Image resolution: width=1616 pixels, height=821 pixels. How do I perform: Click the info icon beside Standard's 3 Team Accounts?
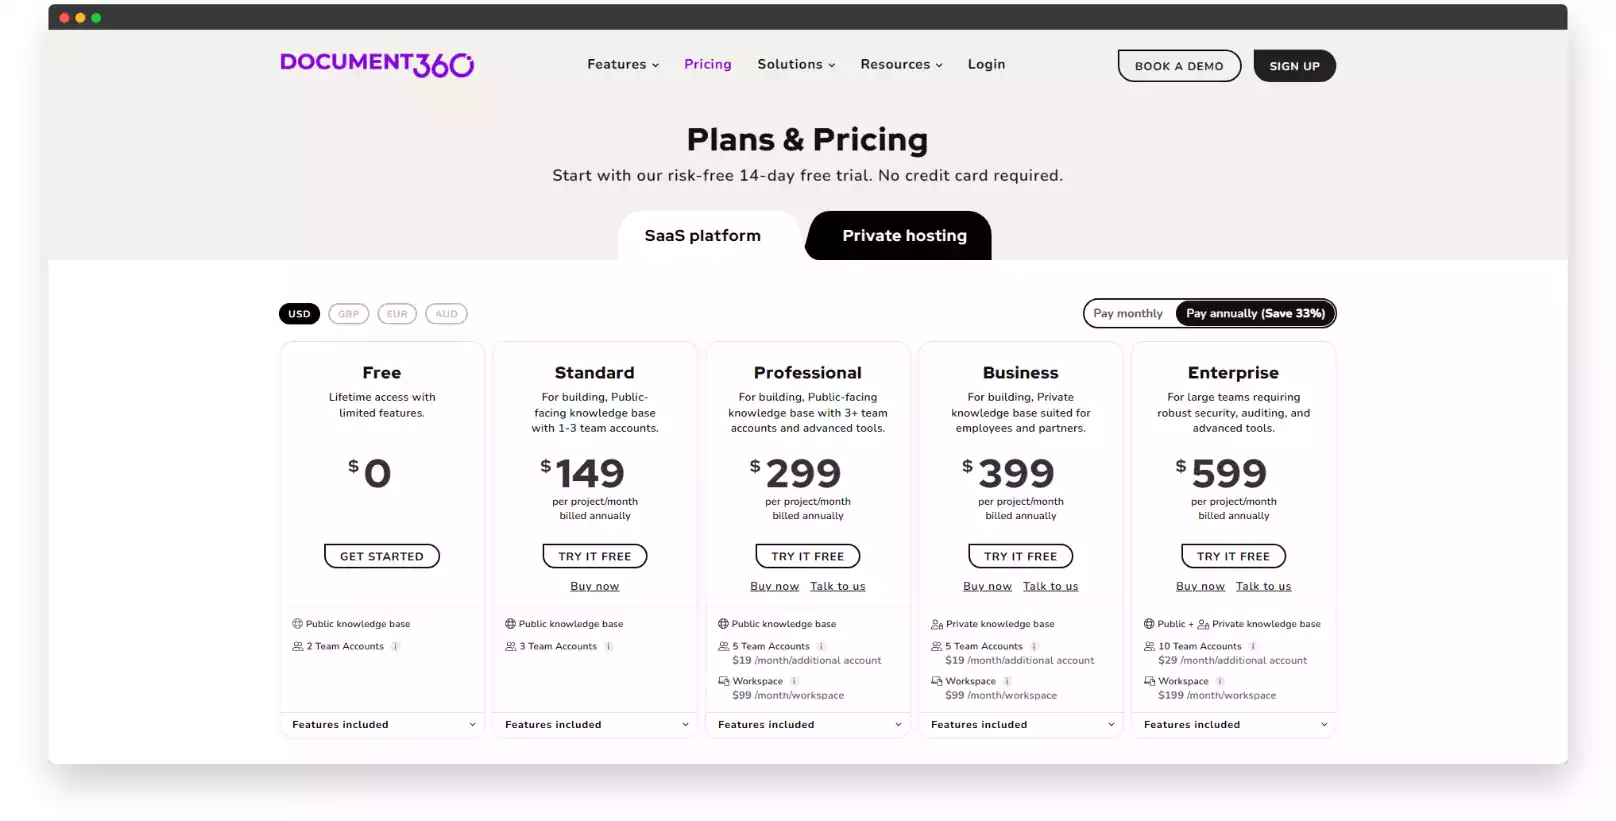607,646
